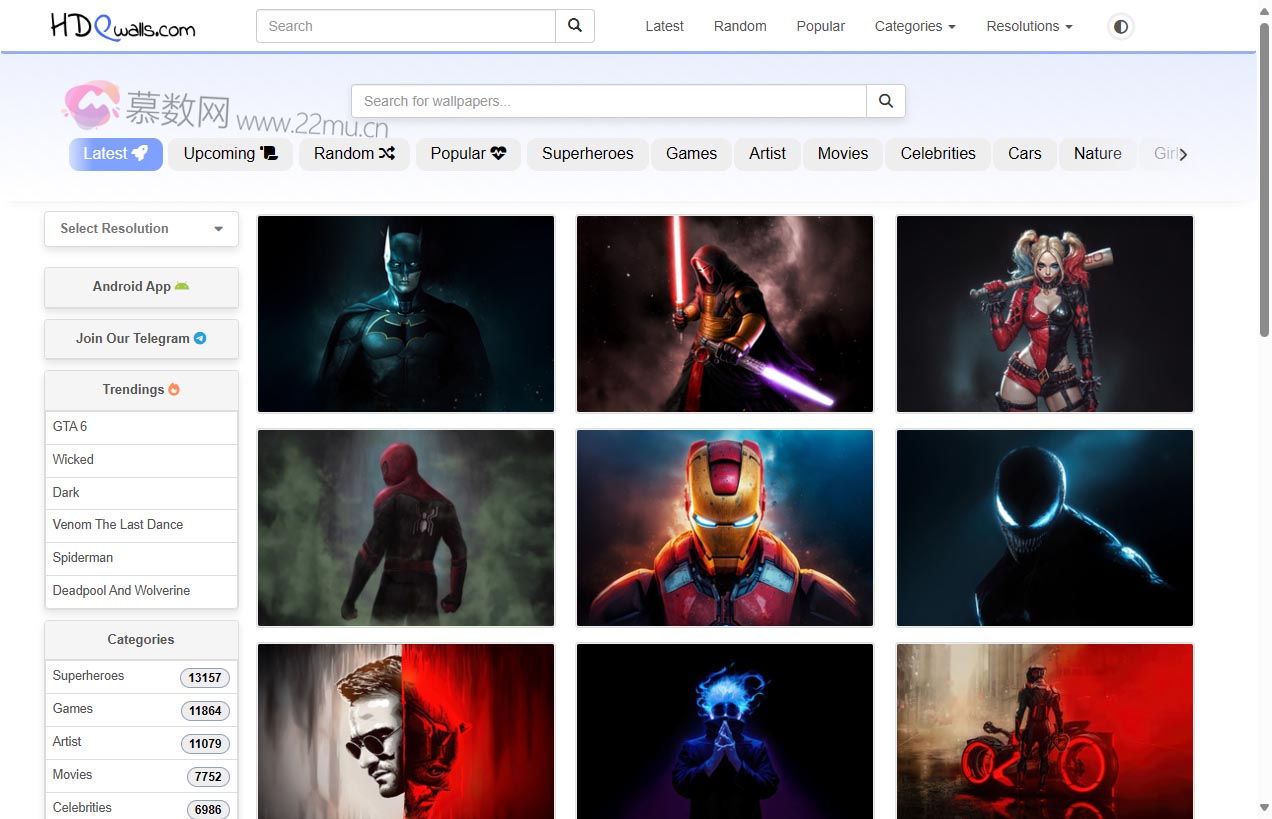Expand the Categories dropdown in navbar

click(914, 27)
